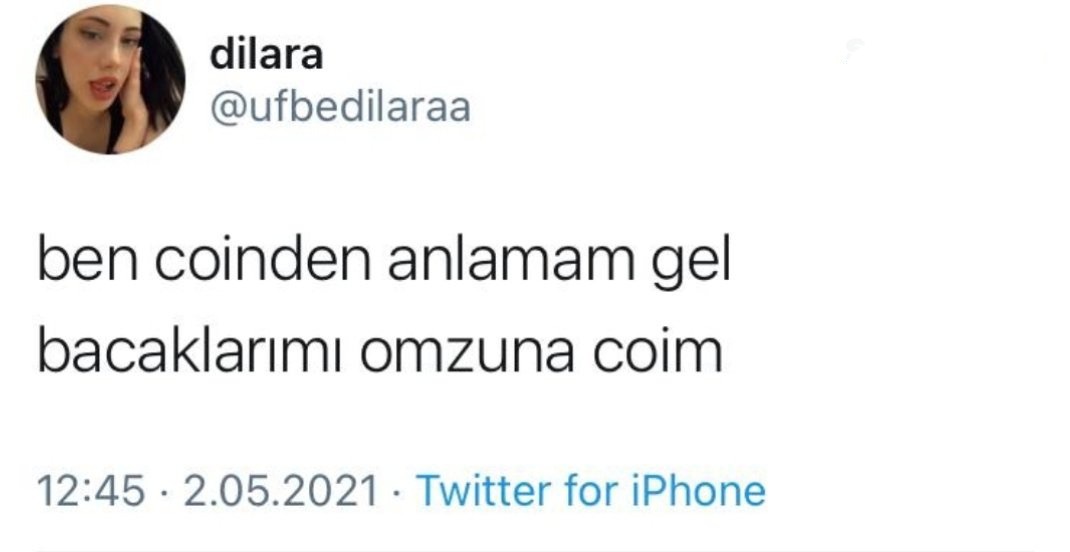Viewport: 1070px width, 552px height.
Task: Click the year 2021 in the date
Action: pos(338,491)
